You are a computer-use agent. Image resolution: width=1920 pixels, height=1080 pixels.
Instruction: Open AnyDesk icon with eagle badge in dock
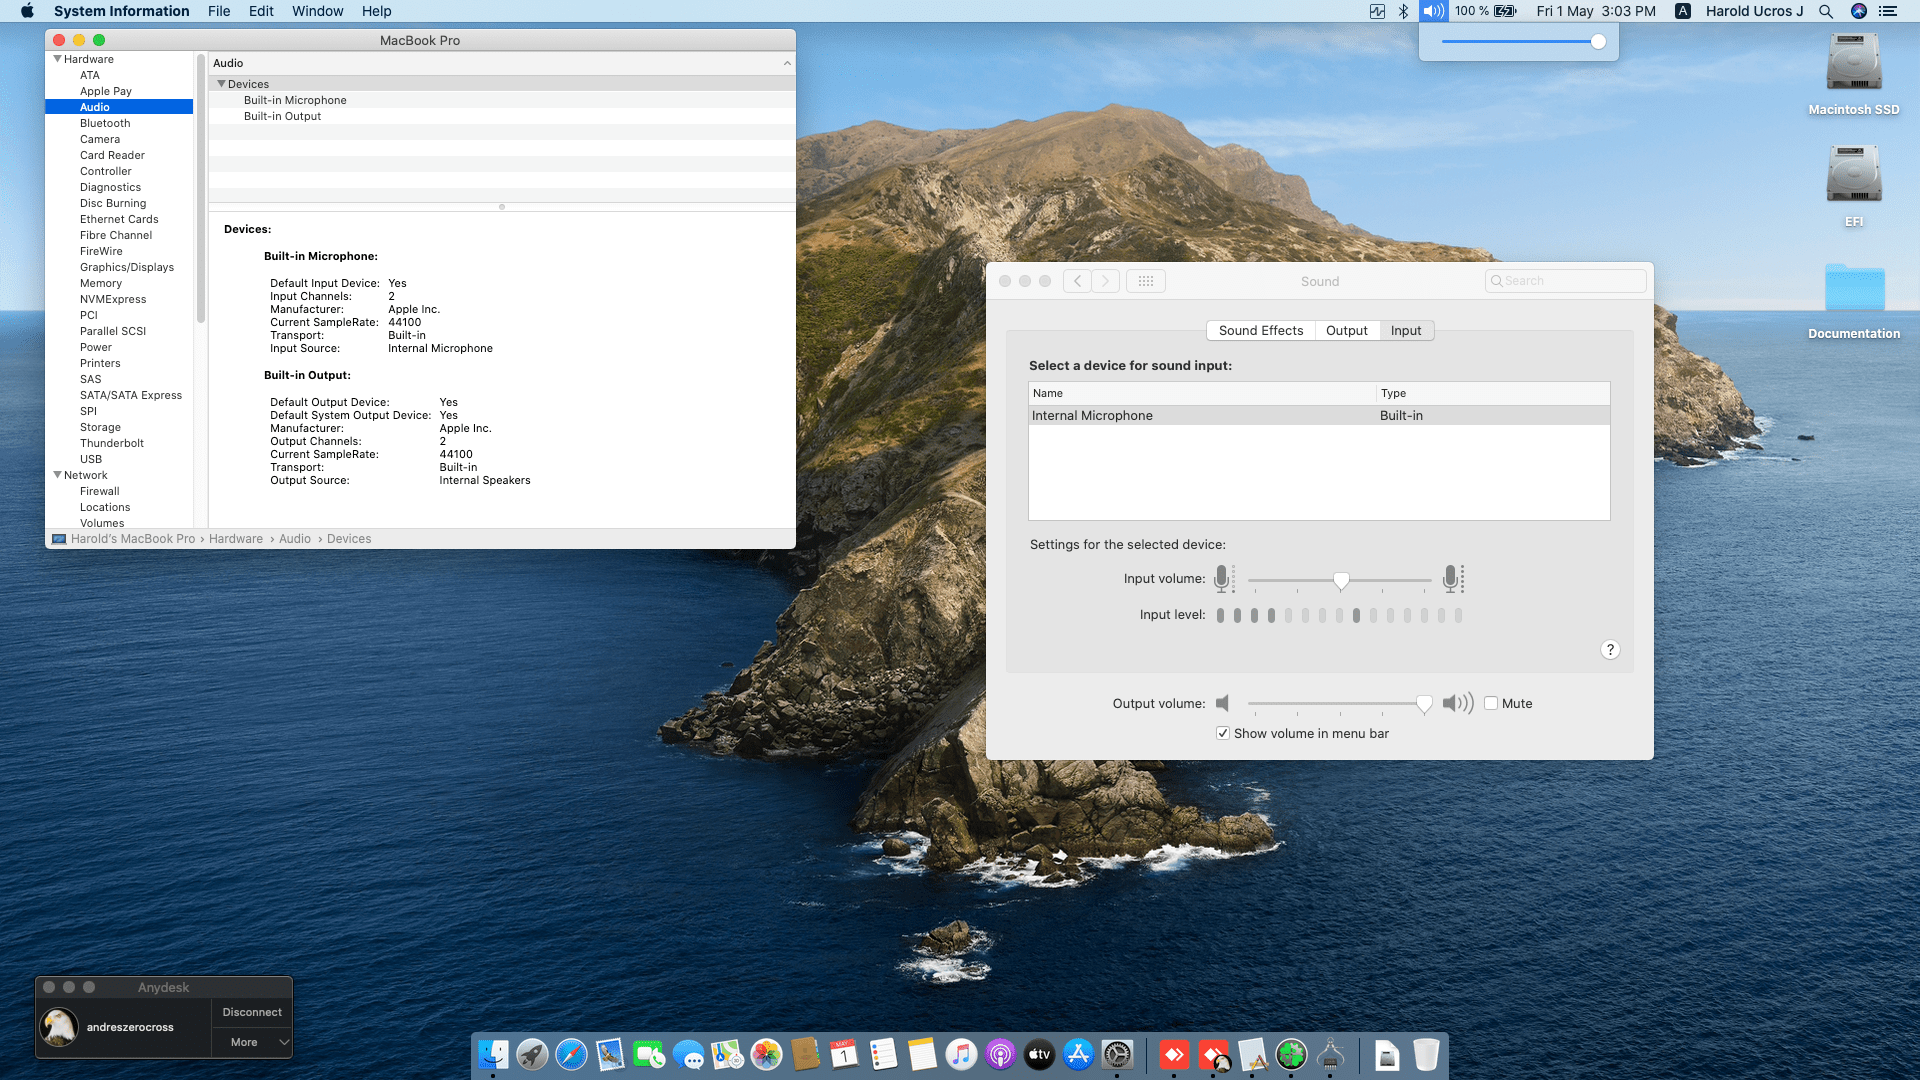pos(1214,1054)
